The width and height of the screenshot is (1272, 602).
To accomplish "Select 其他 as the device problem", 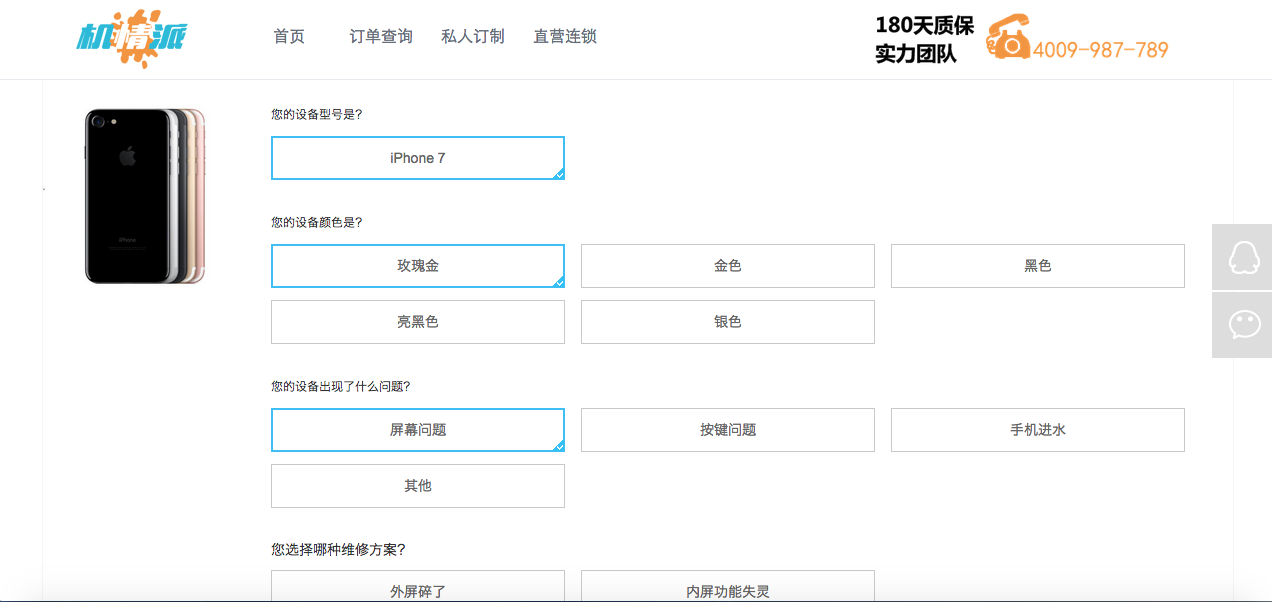I will coord(418,486).
